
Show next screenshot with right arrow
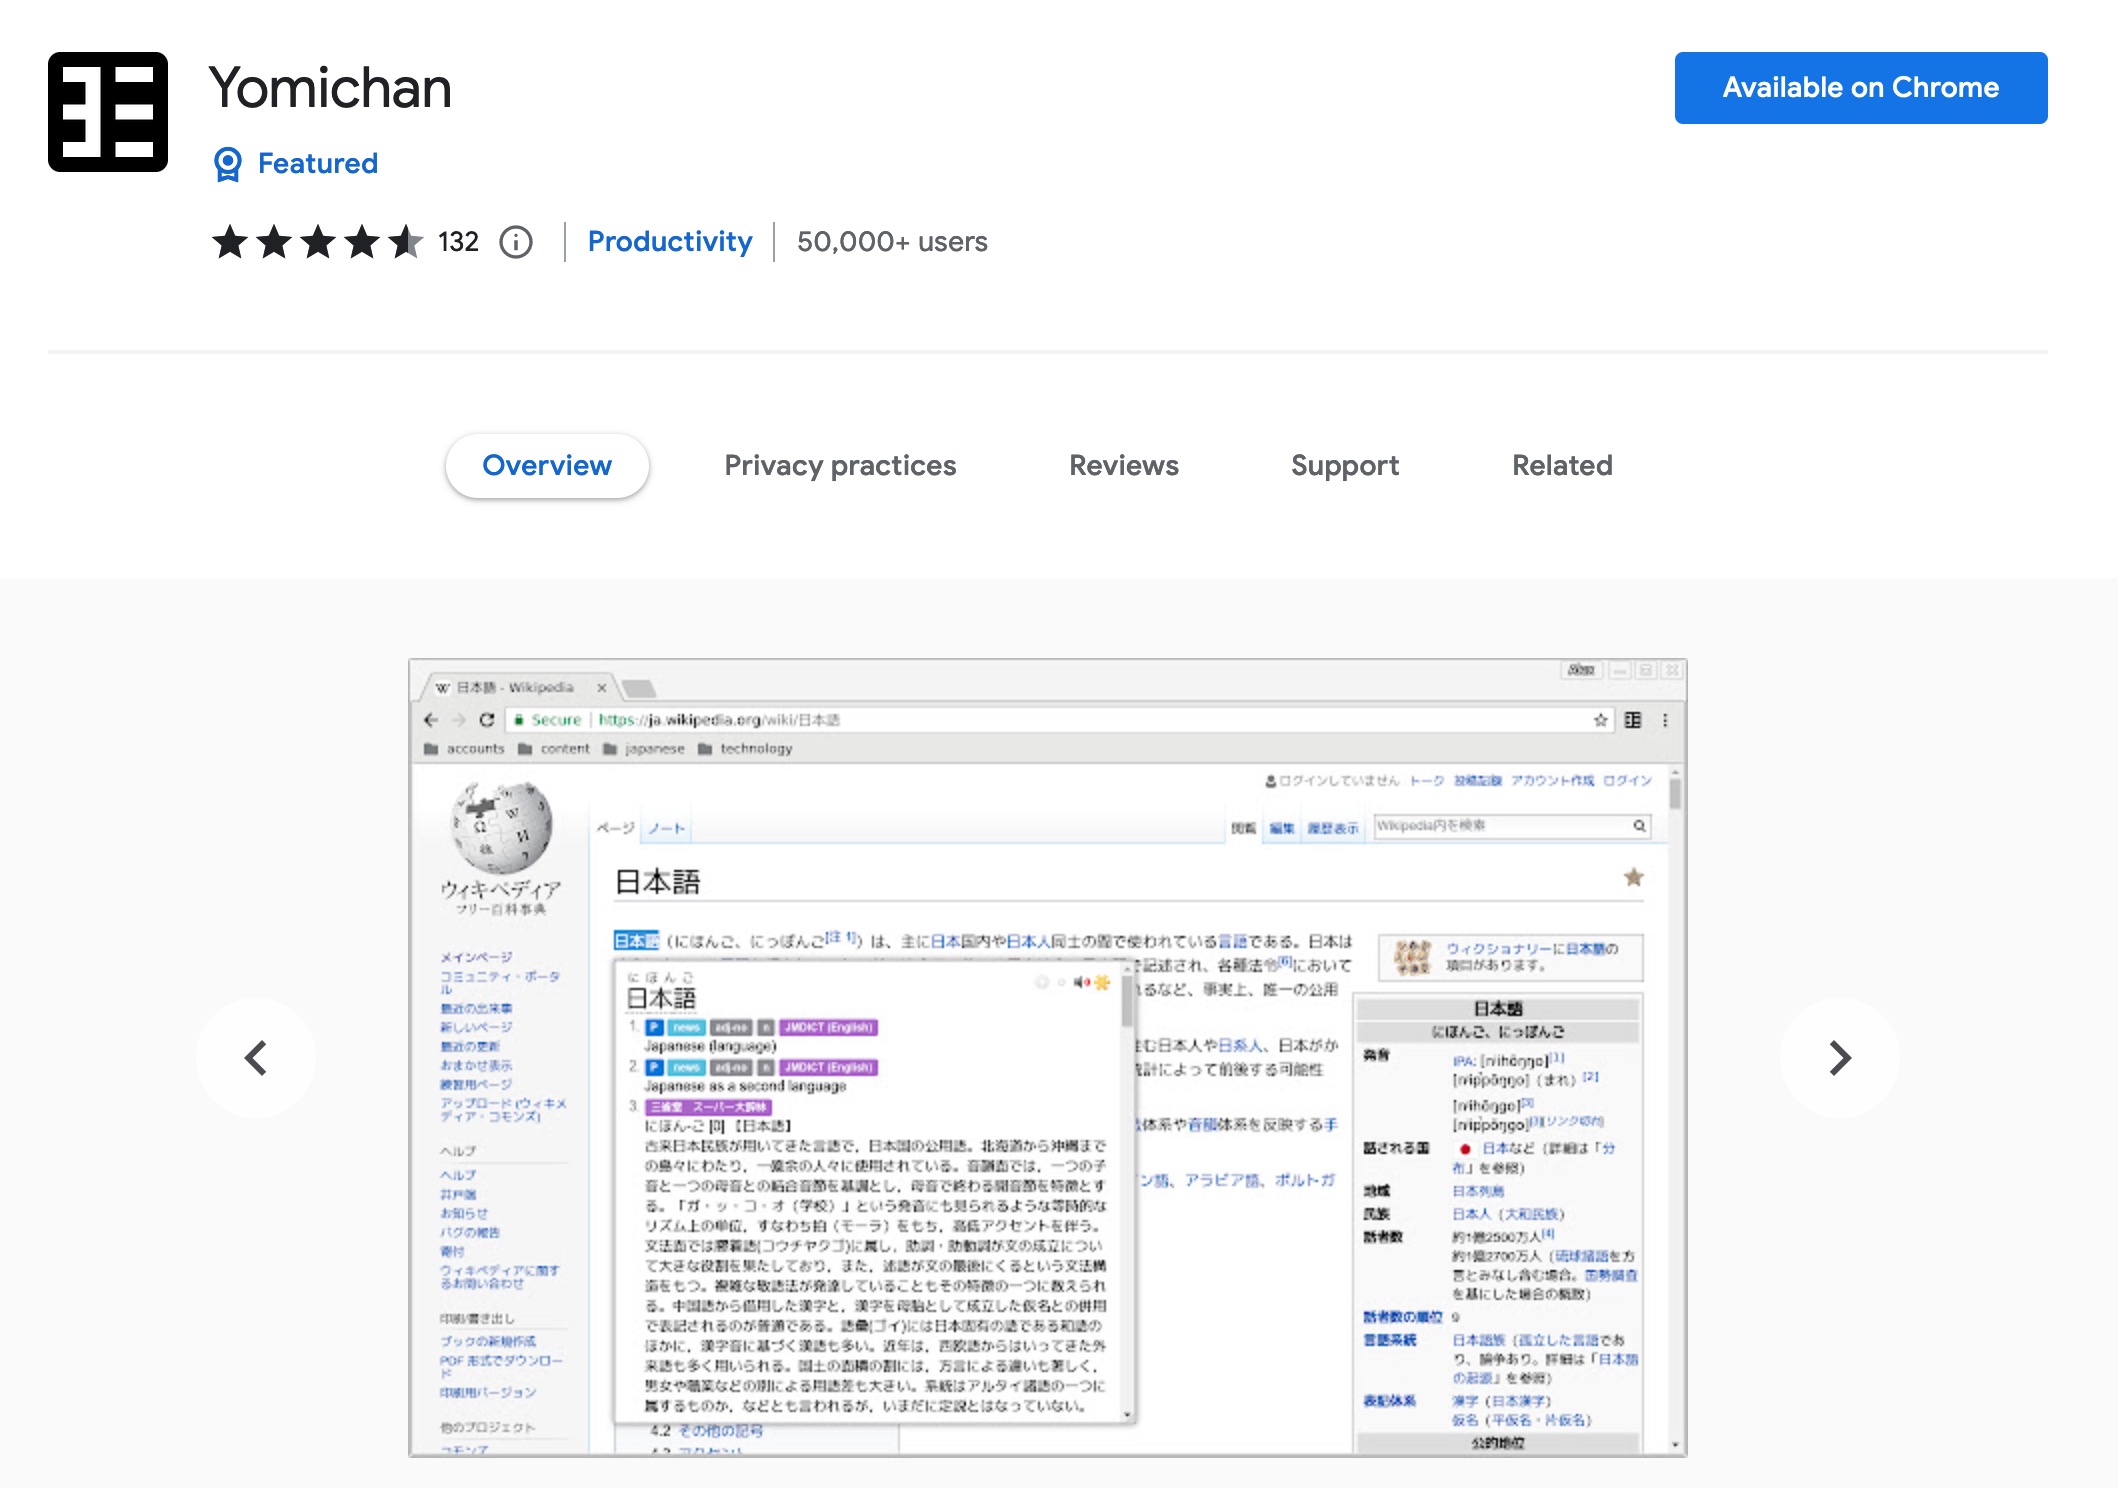pyautogui.click(x=1839, y=1057)
